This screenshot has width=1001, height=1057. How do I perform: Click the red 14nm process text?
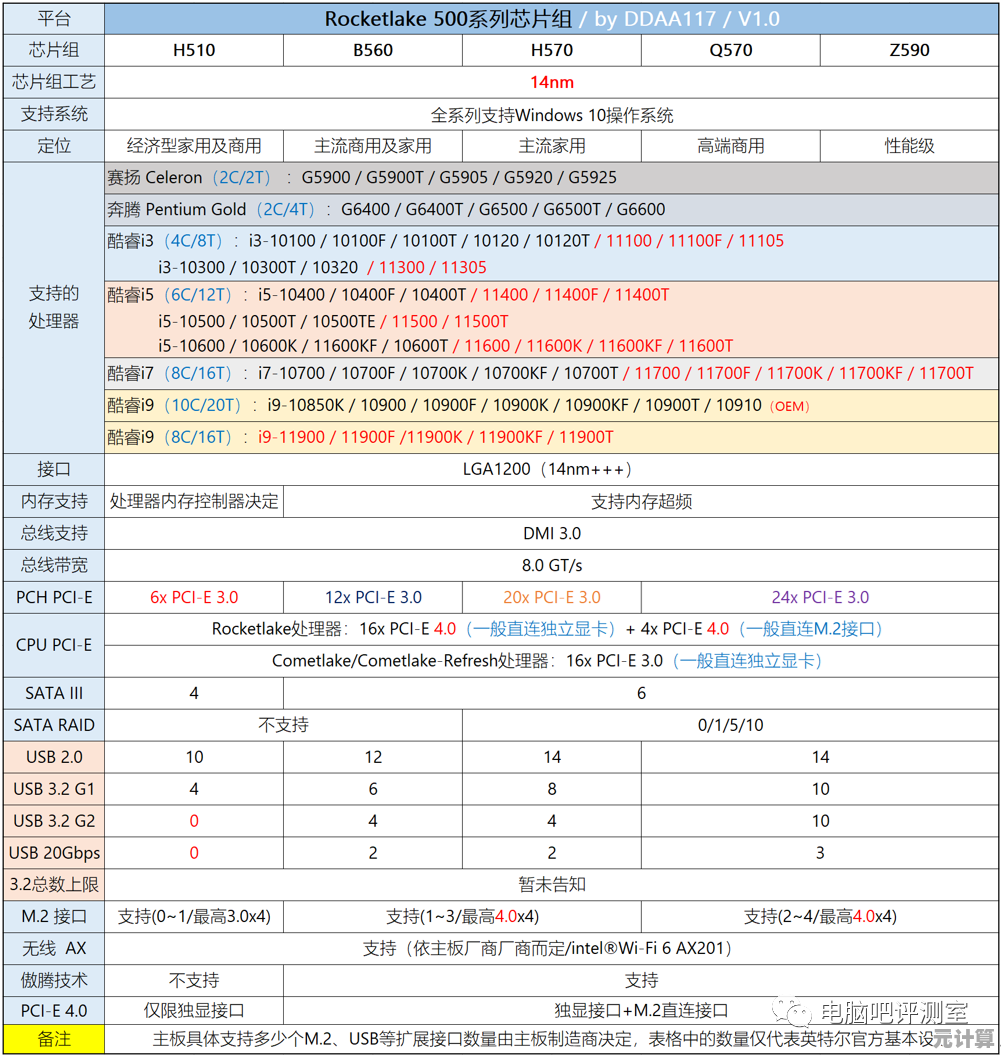click(552, 82)
